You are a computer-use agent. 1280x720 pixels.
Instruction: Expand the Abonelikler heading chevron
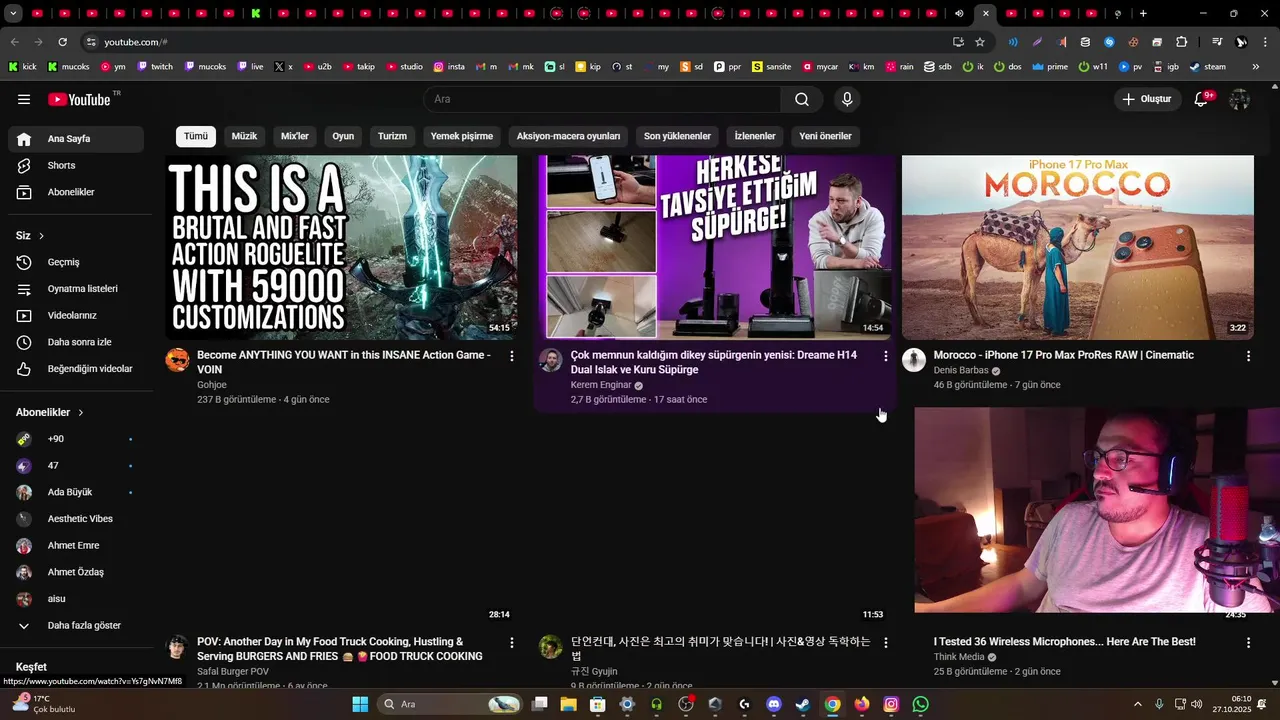[x=81, y=412]
